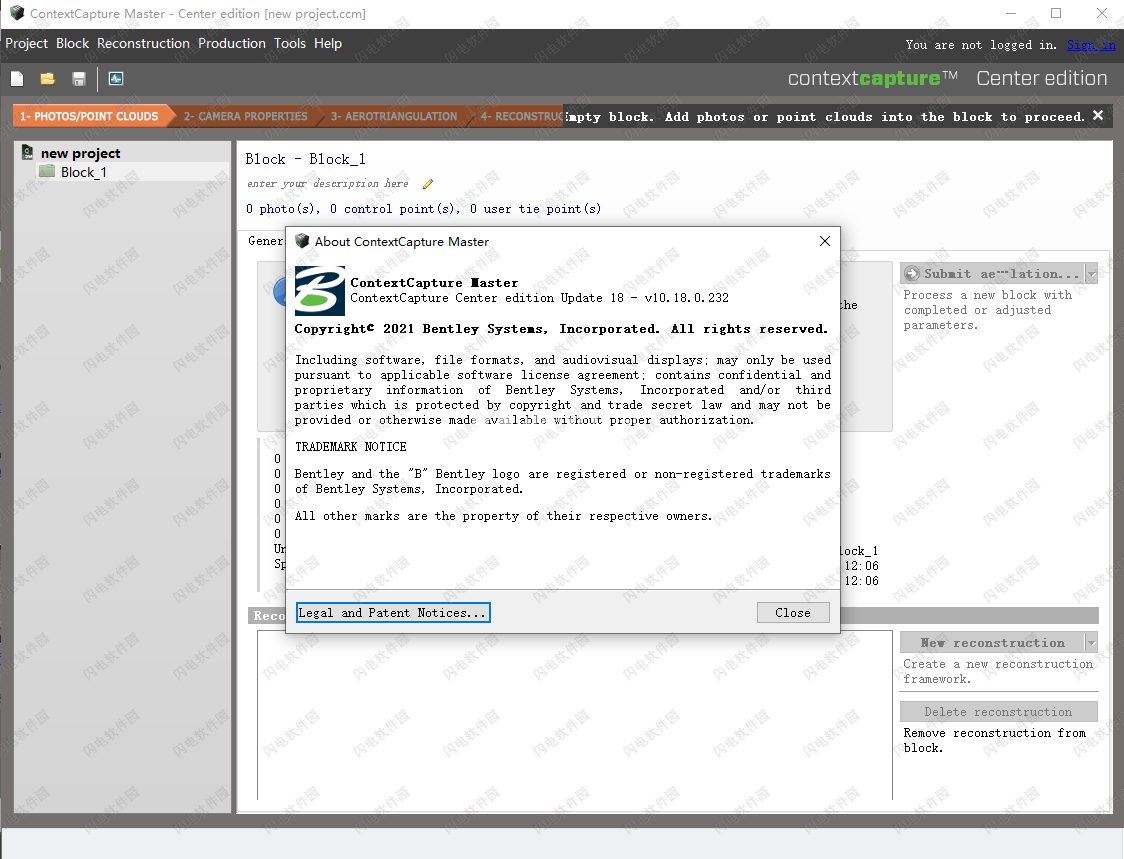1124x859 pixels.
Task: Dismiss the empty block warning banner
Action: point(1097,115)
